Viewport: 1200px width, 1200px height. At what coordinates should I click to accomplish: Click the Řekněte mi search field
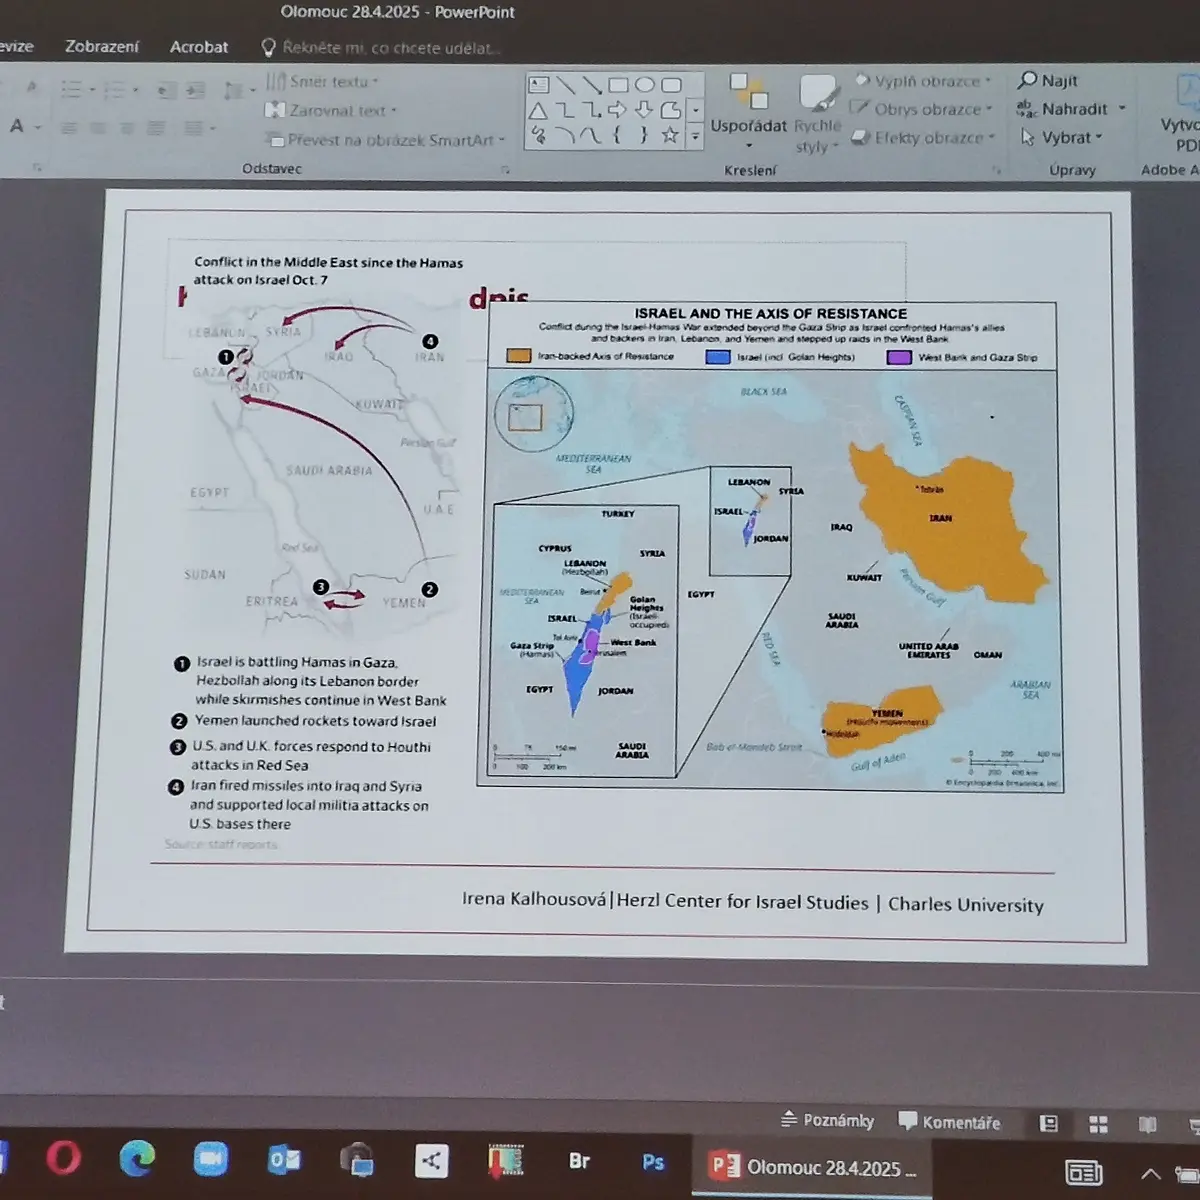coord(381,47)
